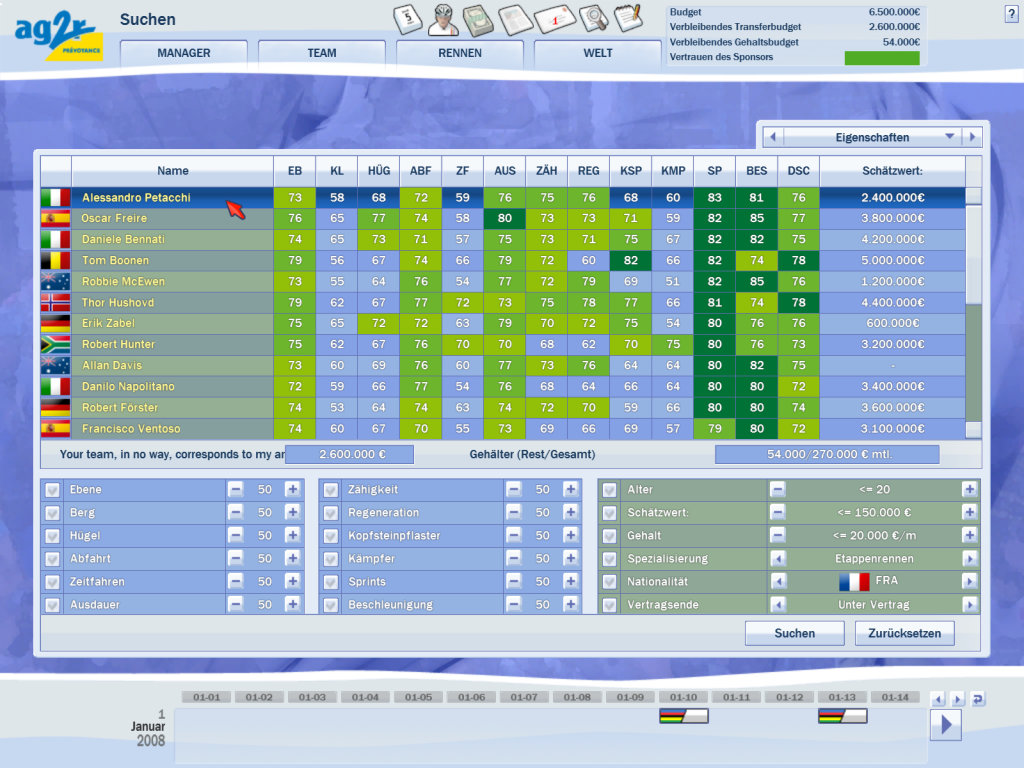
Task: Click right arrow next to FRA nationality
Action: (x=969, y=582)
